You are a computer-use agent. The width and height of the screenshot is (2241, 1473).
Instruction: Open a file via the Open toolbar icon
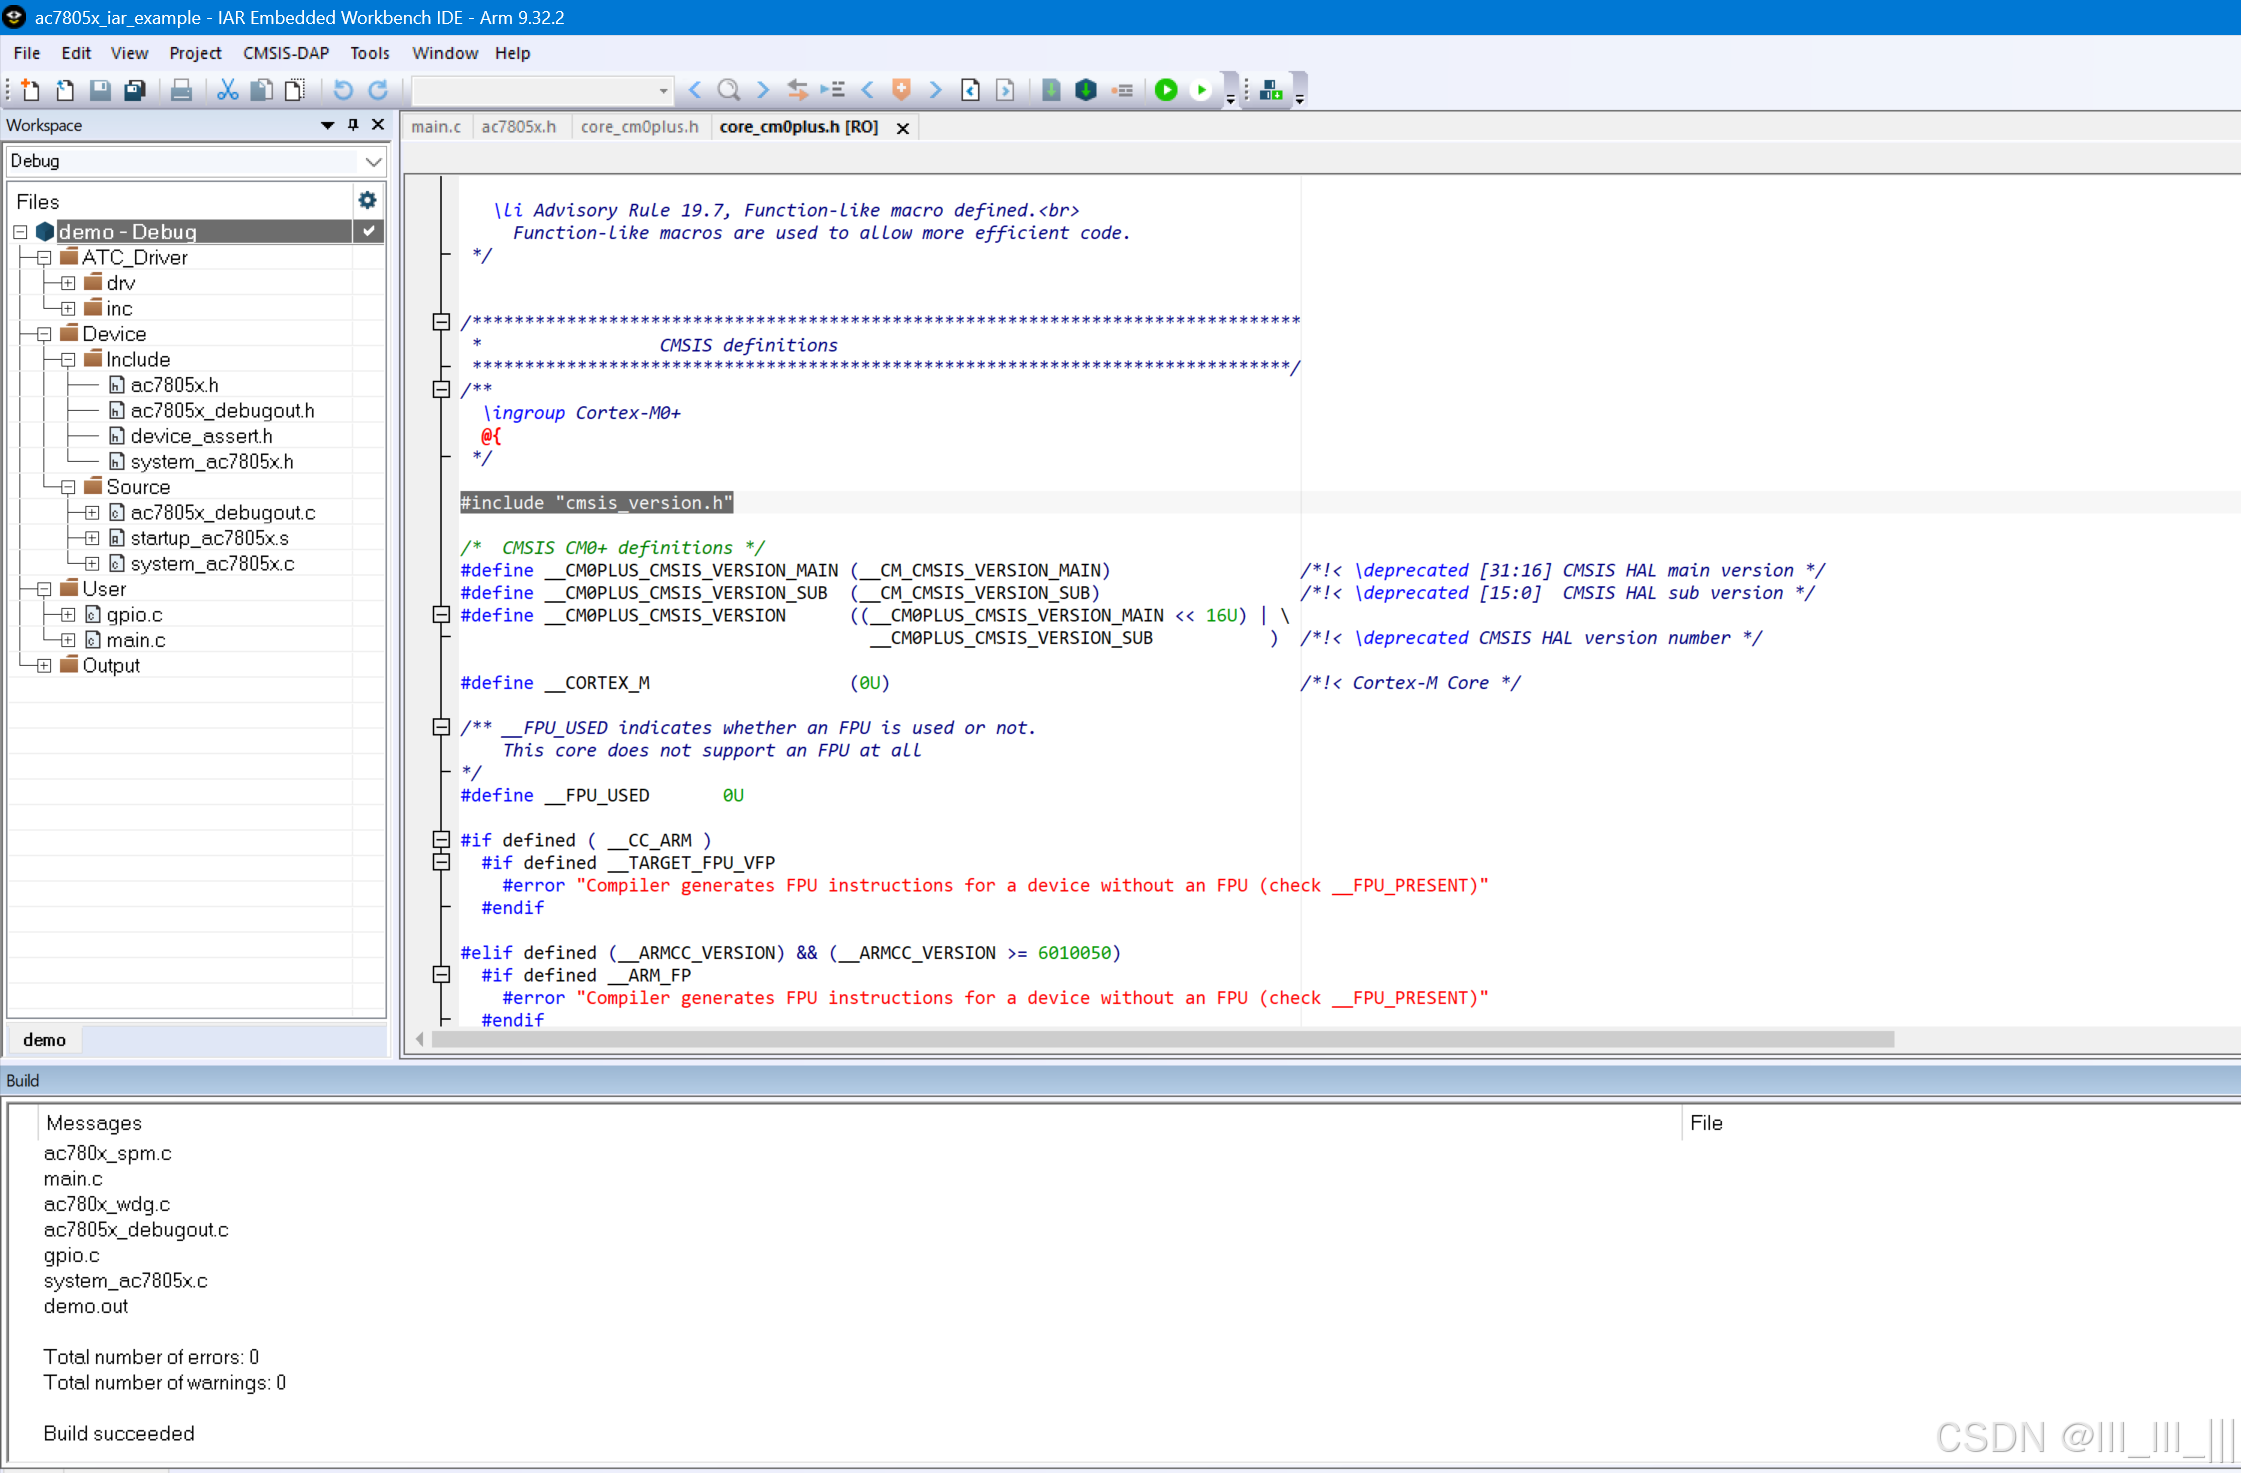coord(64,90)
